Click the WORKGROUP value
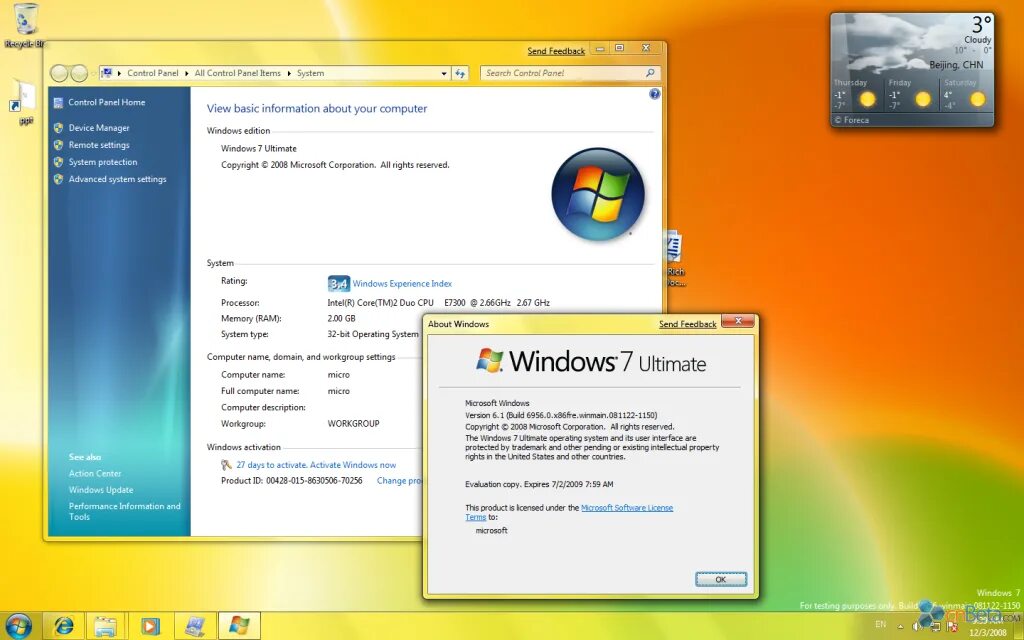1024x640 pixels. (353, 424)
